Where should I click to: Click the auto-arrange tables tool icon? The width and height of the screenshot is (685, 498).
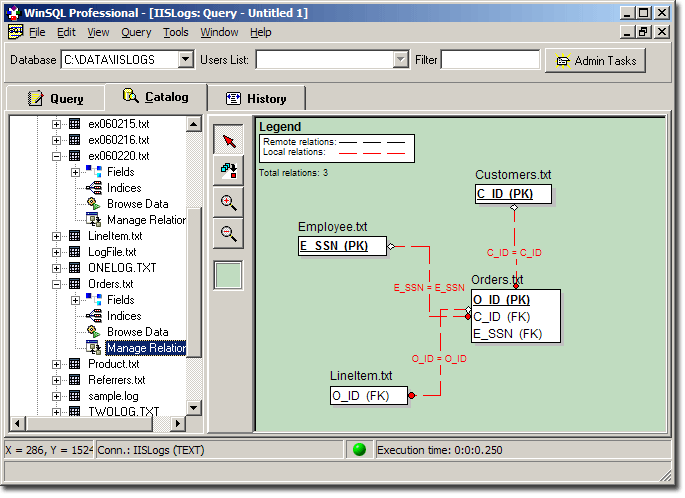click(228, 171)
